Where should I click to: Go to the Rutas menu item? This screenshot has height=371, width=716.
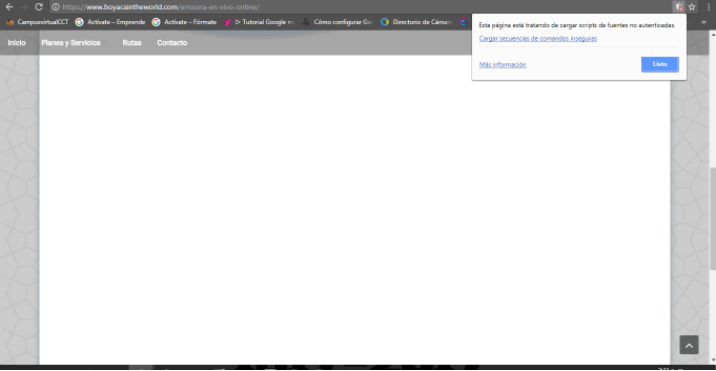coord(132,42)
